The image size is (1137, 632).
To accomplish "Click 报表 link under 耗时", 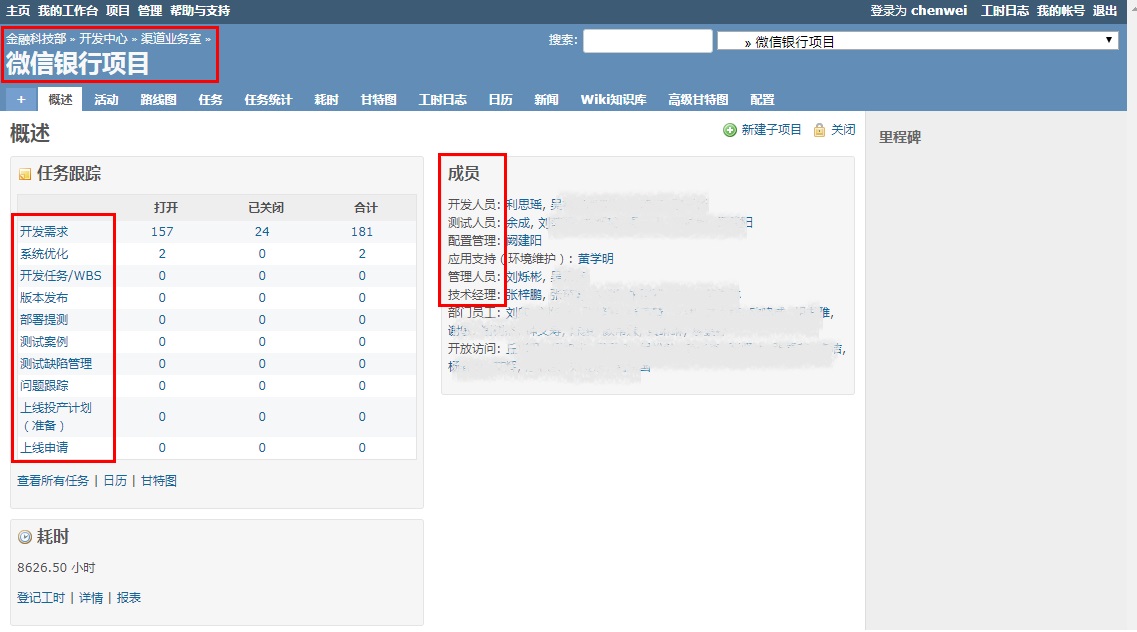I will coord(128,597).
